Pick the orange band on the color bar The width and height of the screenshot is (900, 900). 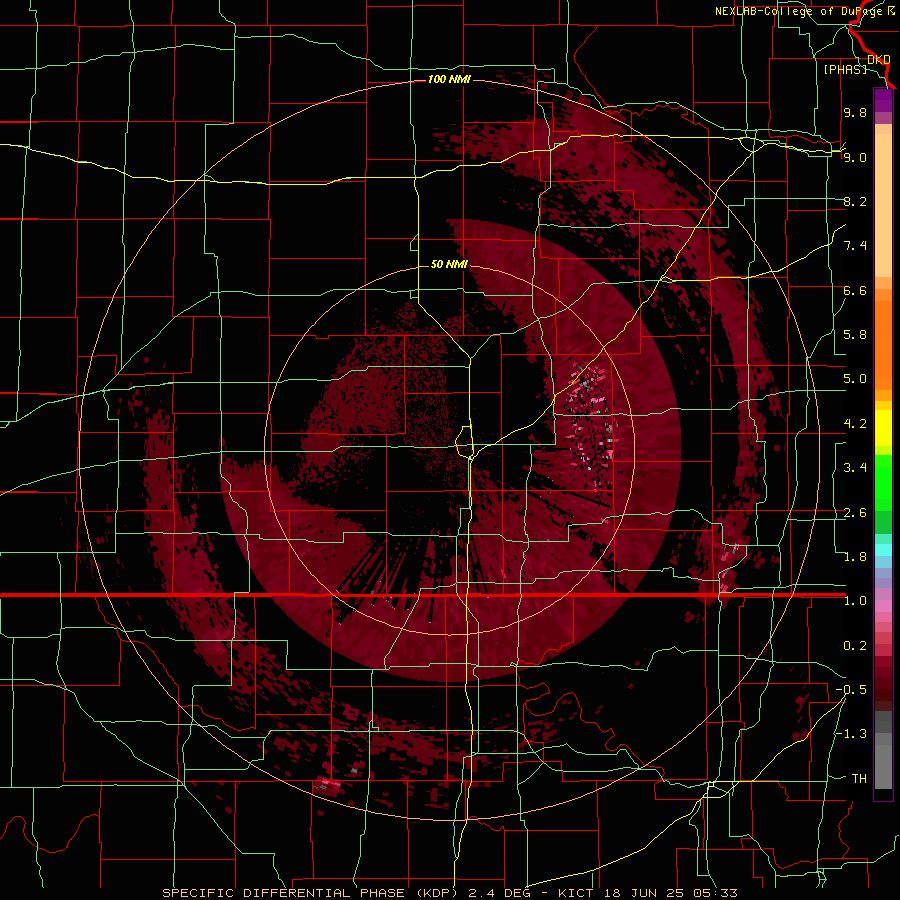click(x=883, y=344)
